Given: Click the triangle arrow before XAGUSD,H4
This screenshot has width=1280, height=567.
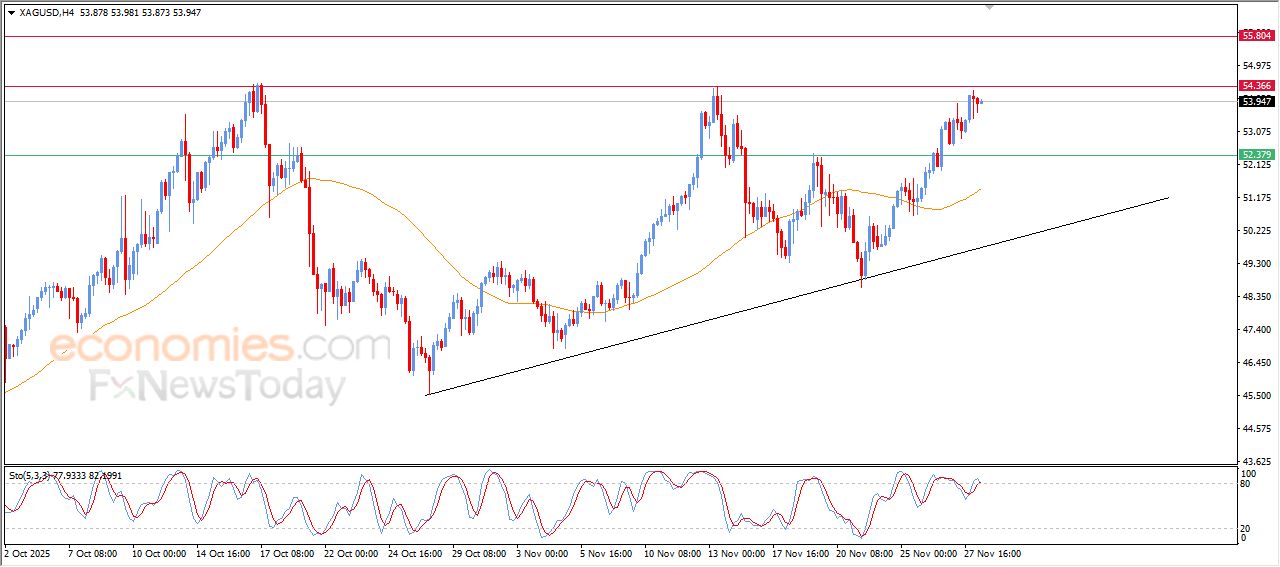Looking at the screenshot, I should click(x=11, y=13).
